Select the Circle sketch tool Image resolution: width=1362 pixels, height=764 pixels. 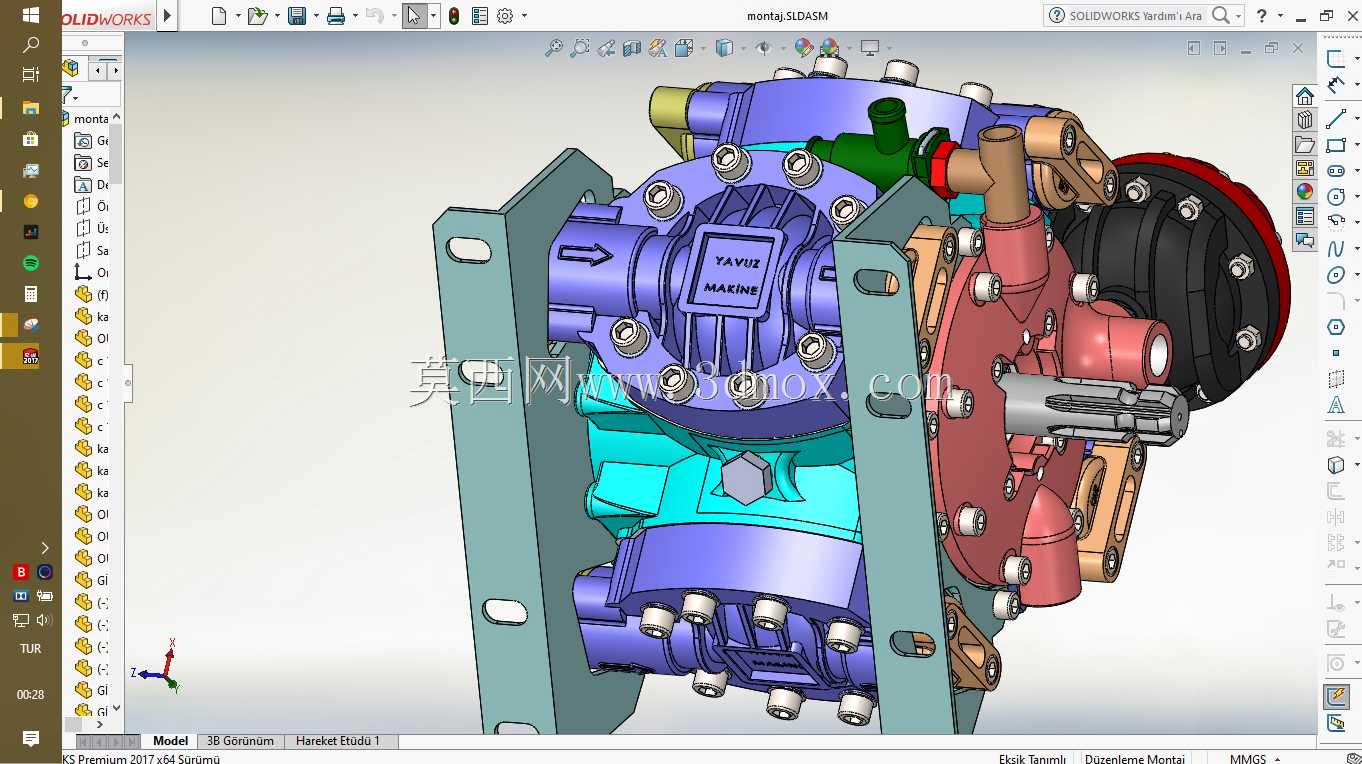[1336, 197]
